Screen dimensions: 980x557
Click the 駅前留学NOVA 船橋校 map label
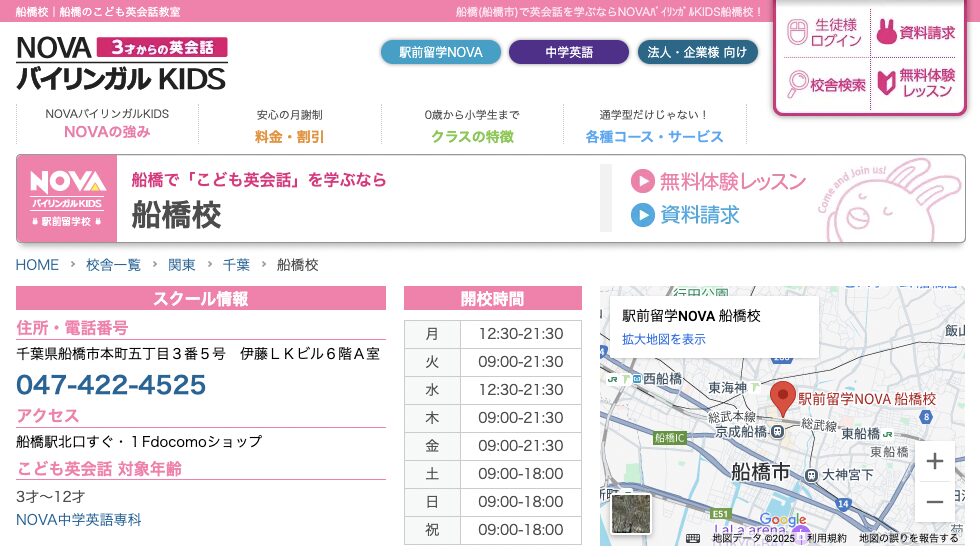(867, 399)
